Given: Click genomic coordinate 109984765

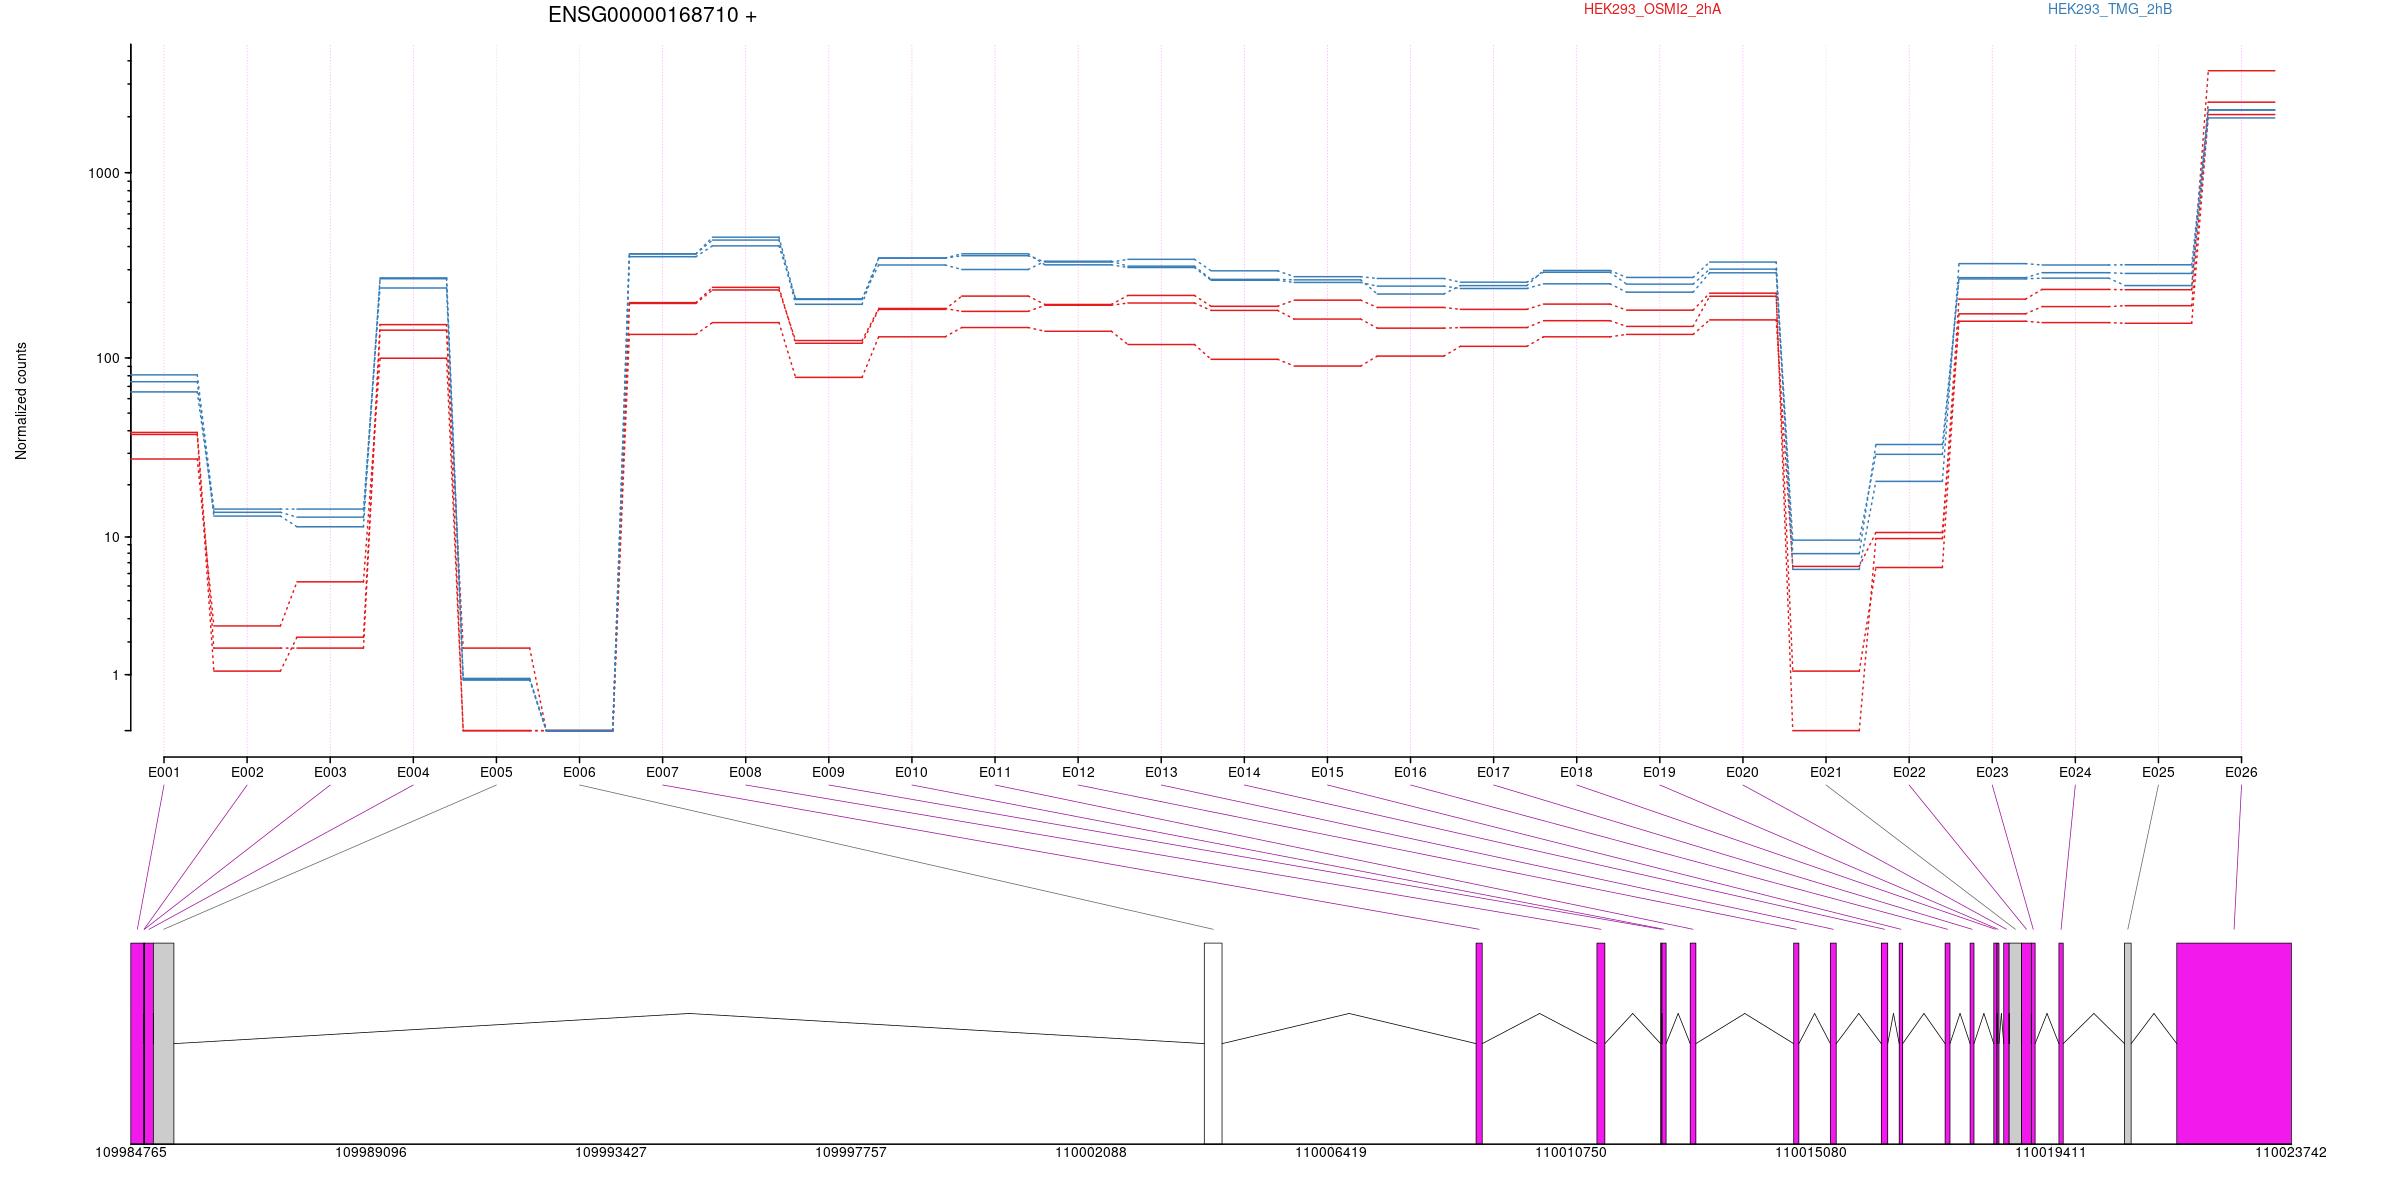Looking at the screenshot, I should 131,1152.
